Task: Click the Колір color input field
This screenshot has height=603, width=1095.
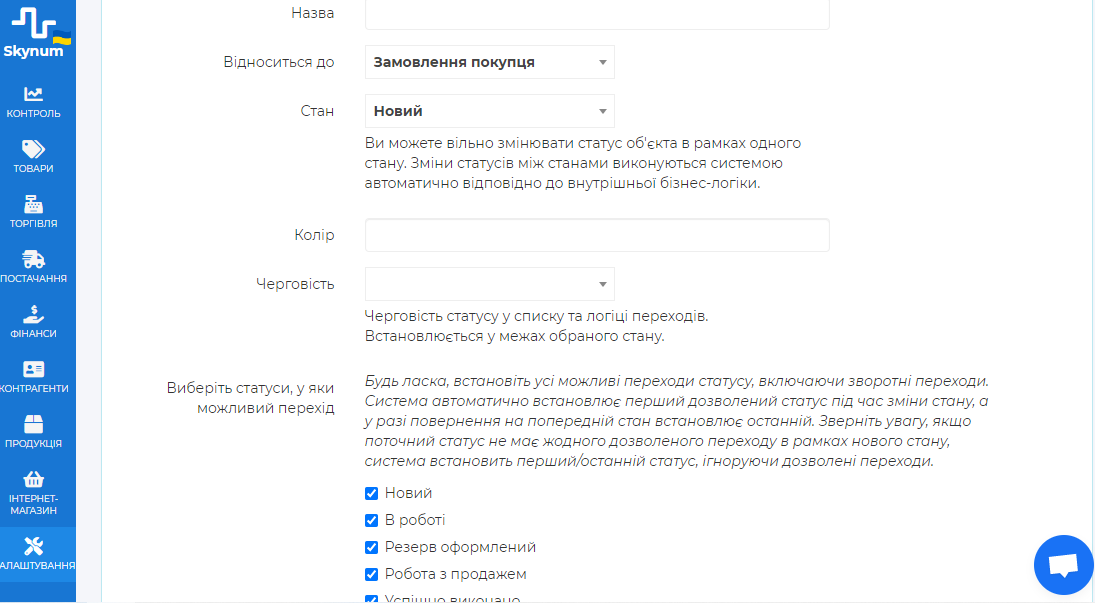Action: point(597,235)
